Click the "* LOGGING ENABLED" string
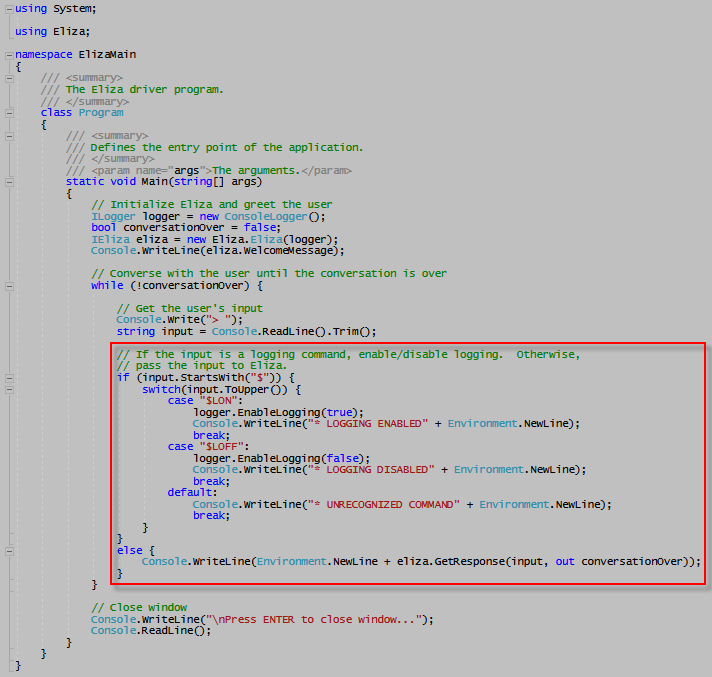The width and height of the screenshot is (712, 677). click(368, 424)
